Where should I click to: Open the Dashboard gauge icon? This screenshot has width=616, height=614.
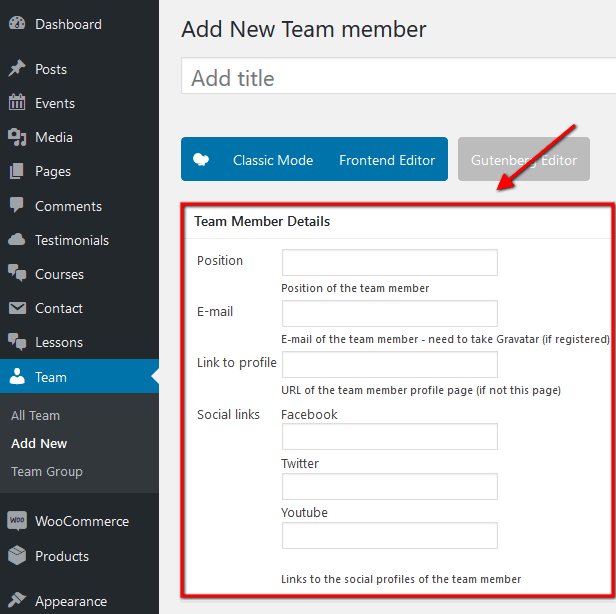tap(17, 24)
